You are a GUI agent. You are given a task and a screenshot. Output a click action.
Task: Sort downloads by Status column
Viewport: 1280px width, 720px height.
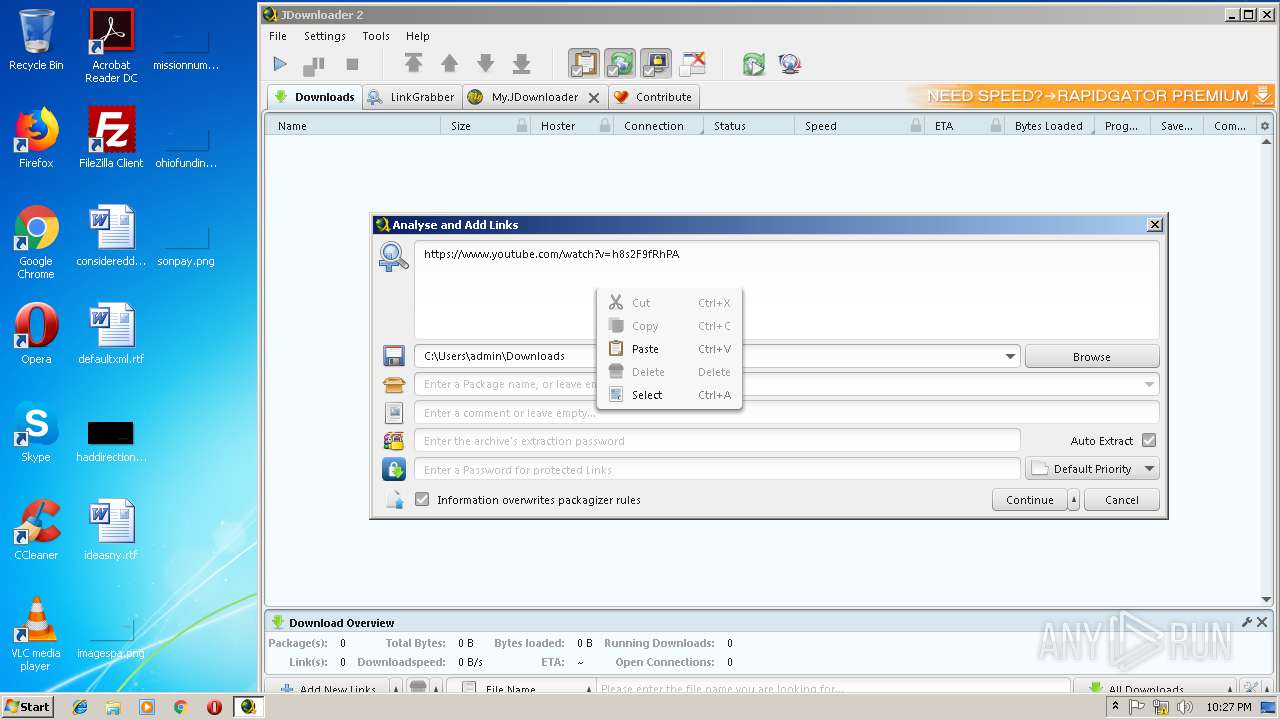click(x=749, y=126)
